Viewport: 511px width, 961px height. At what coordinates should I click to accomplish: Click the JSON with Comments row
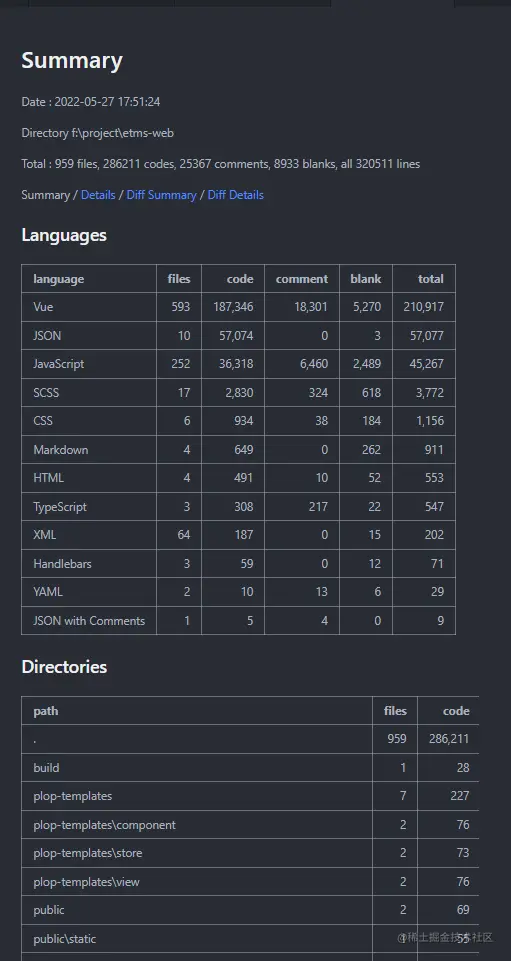point(238,621)
